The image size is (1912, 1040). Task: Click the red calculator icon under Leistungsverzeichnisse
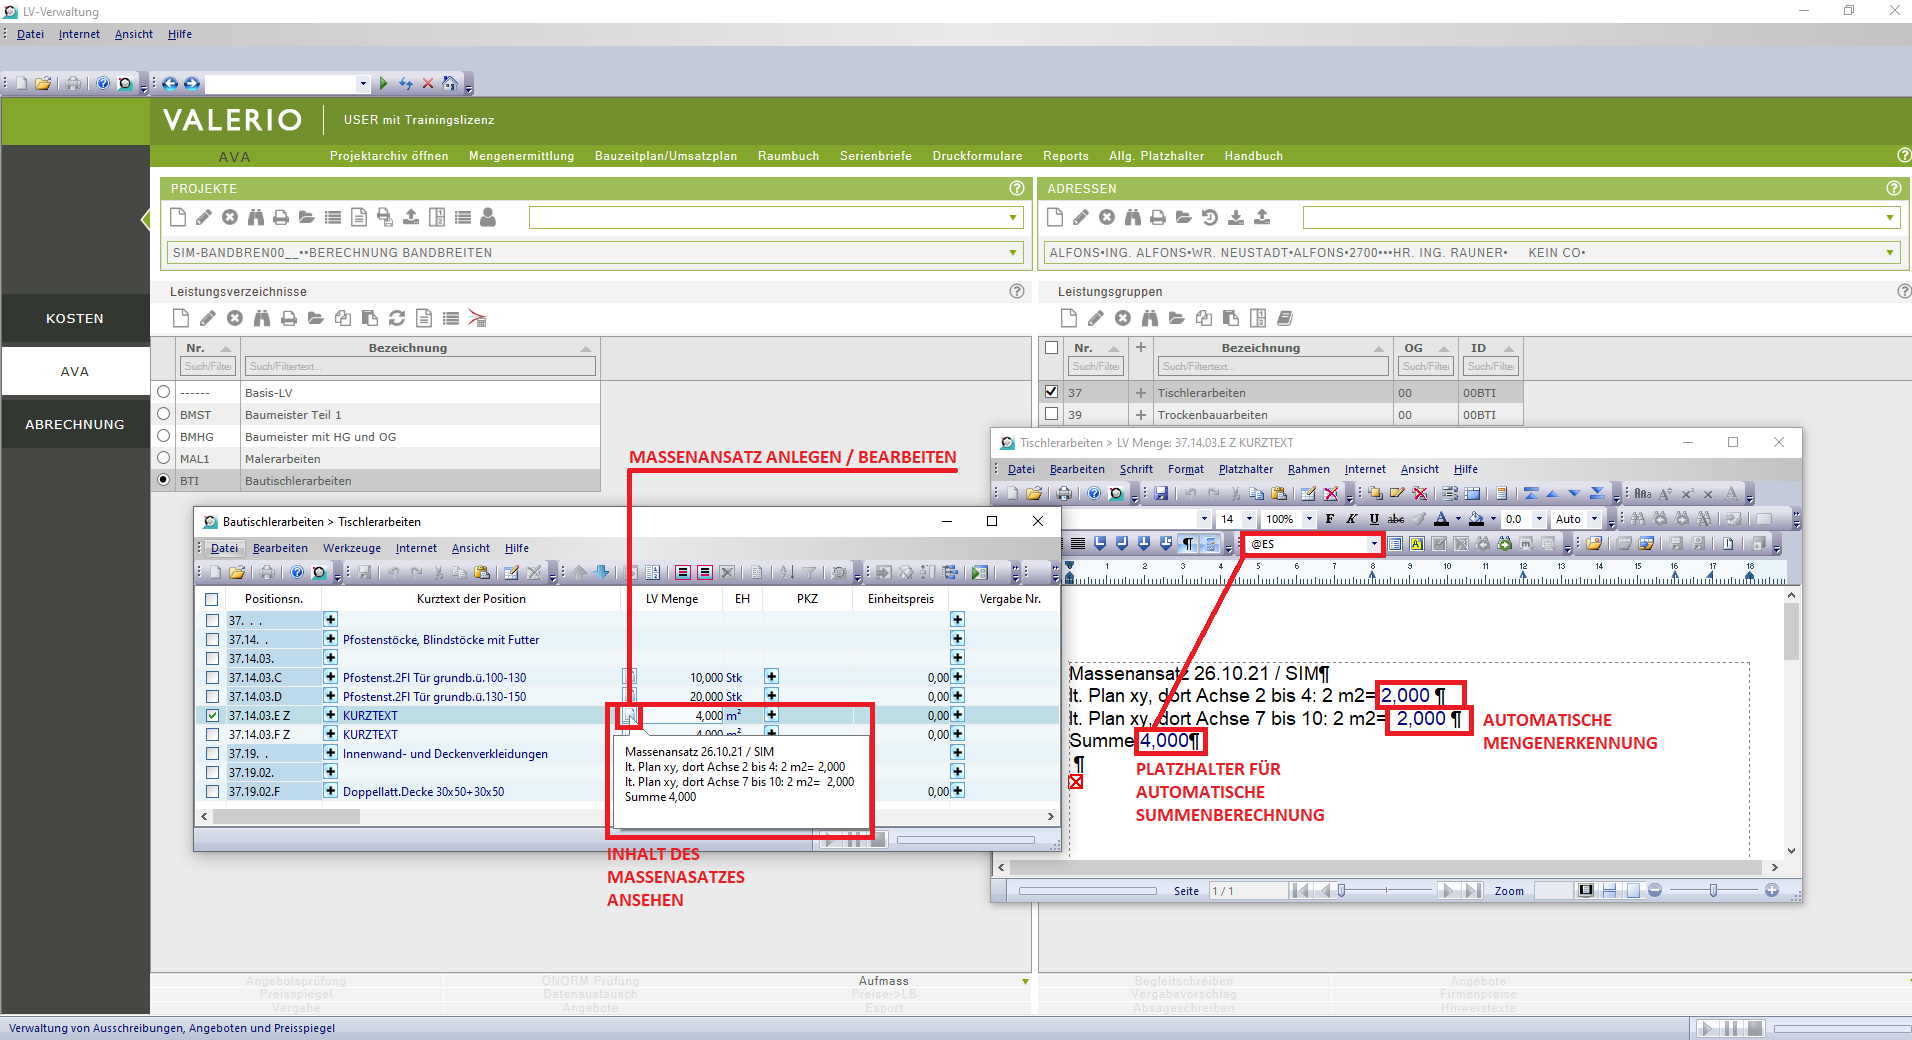point(477,318)
